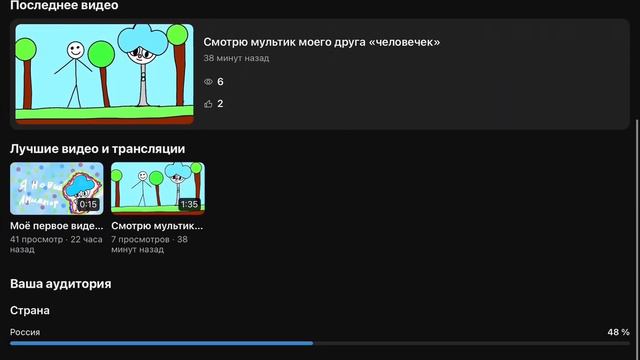Click the 0:15 duration badge
Screen dimensions: 640x360
88,204
